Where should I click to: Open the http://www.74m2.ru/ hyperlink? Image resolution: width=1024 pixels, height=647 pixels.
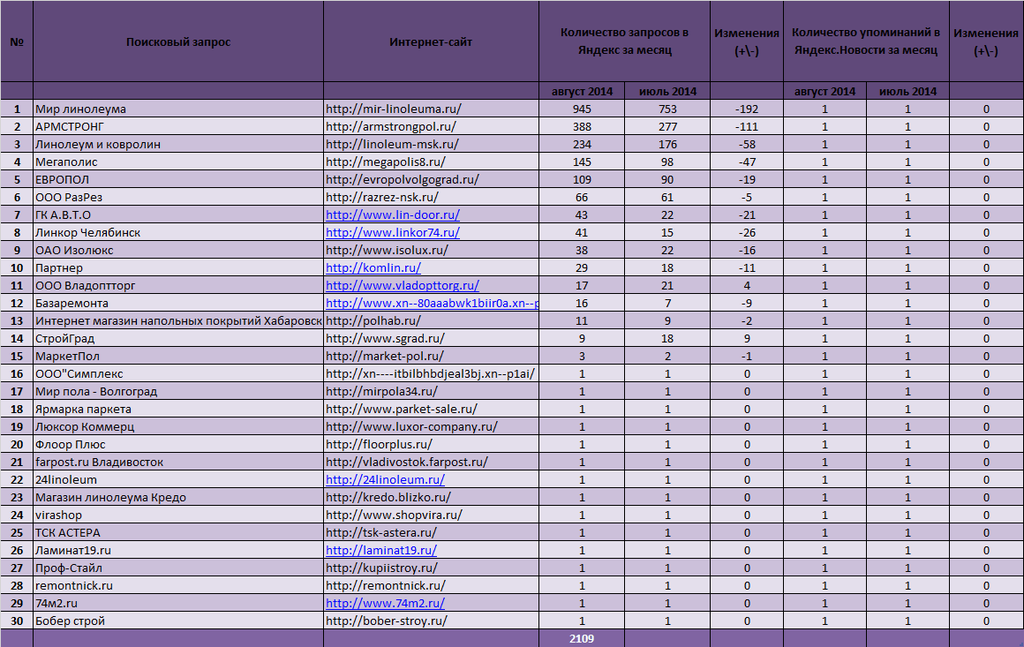pos(385,603)
